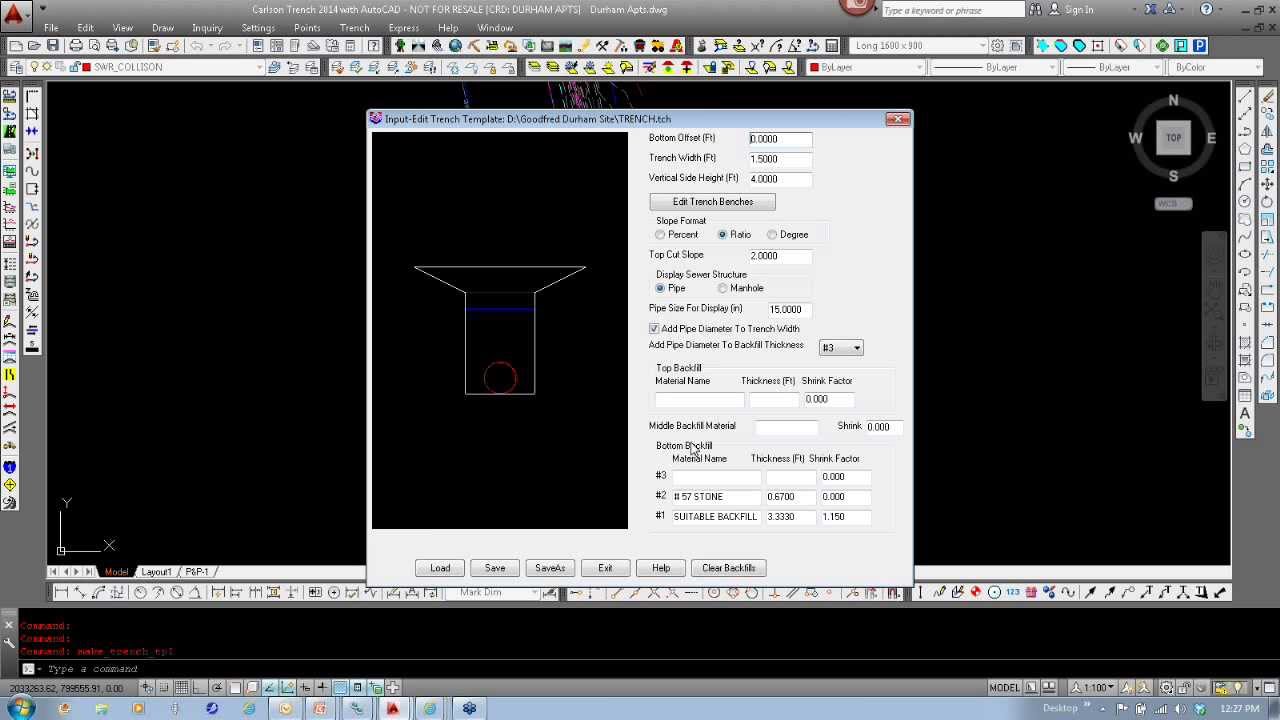Click the SaveAs button
The height and width of the screenshot is (720, 1280).
coord(550,568)
